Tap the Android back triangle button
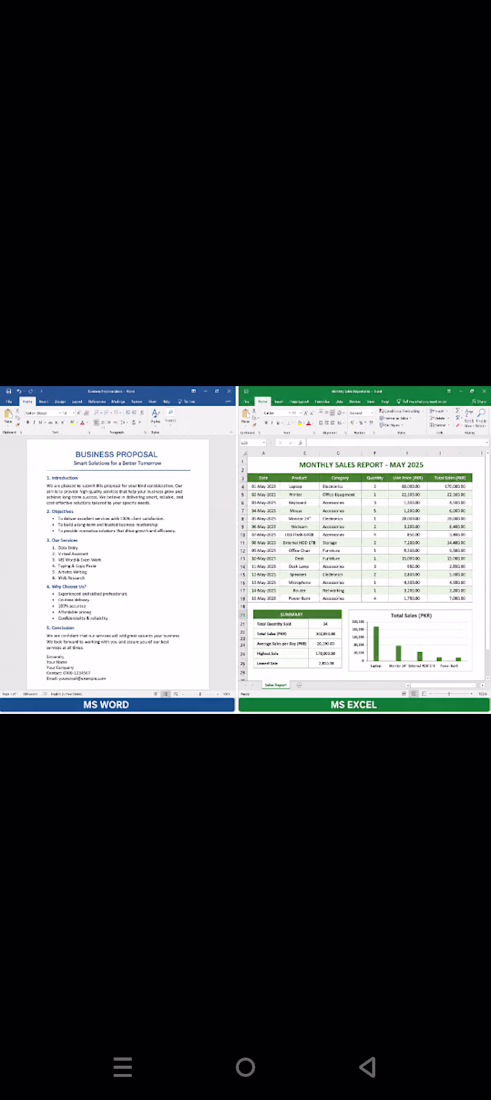 point(368,1067)
